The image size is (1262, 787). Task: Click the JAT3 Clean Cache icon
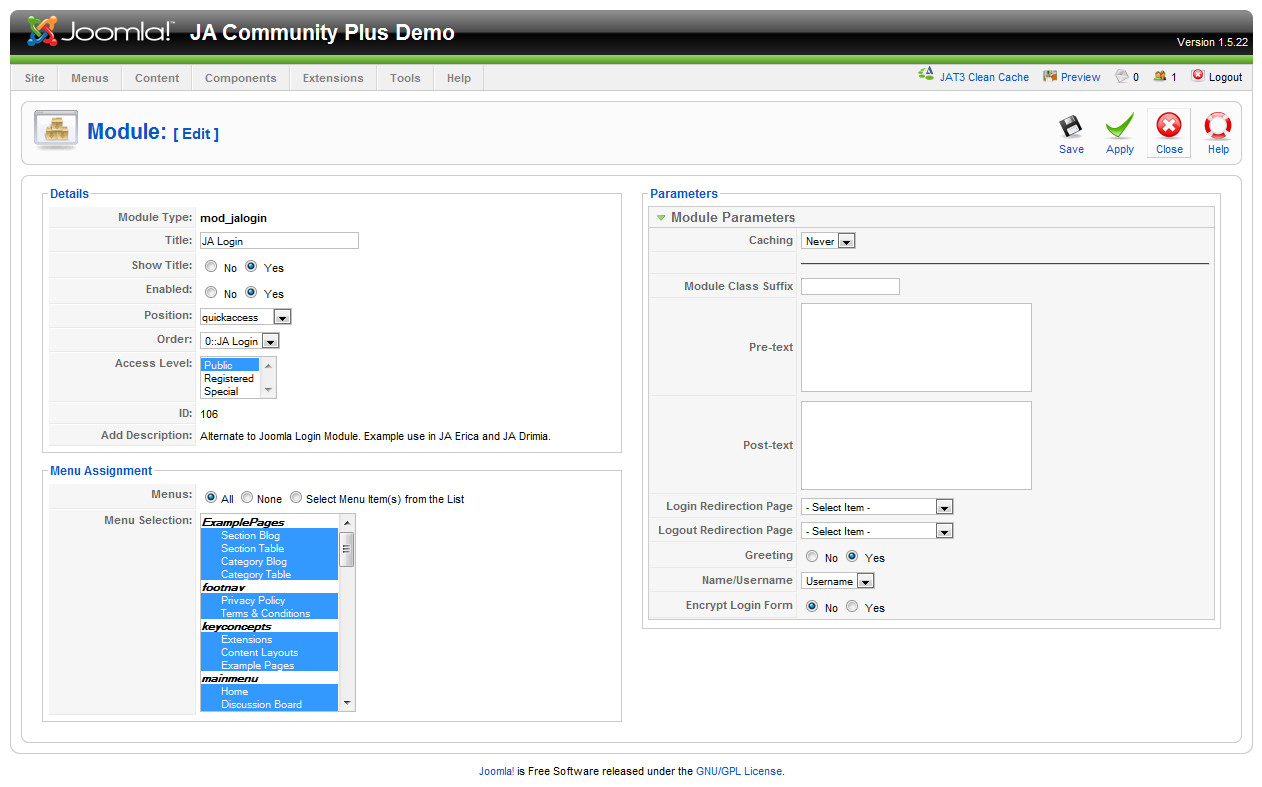click(926, 76)
